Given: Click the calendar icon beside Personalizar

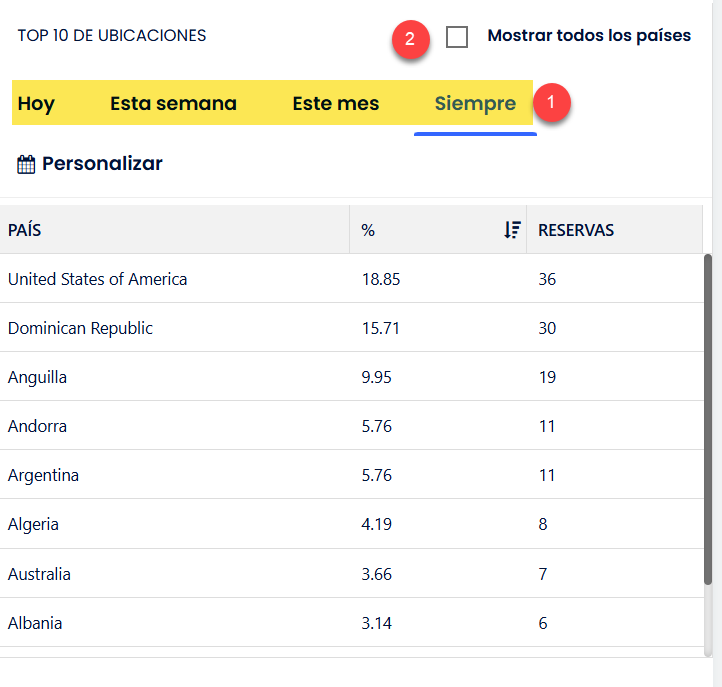Looking at the screenshot, I should tap(26, 164).
